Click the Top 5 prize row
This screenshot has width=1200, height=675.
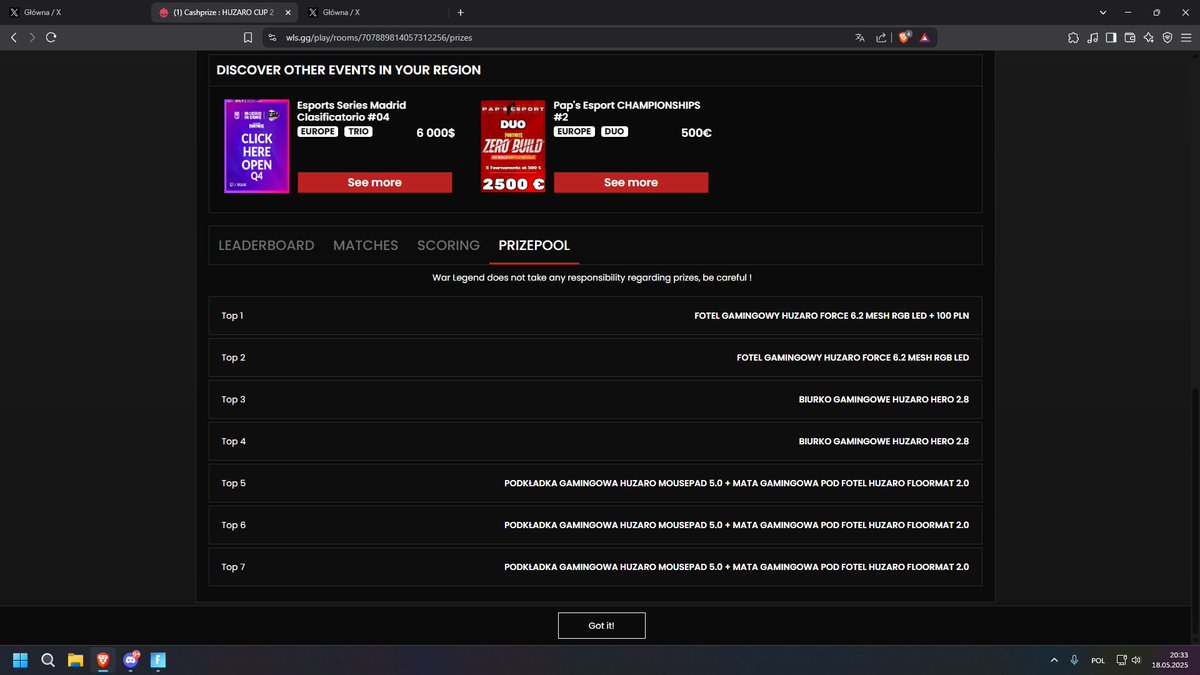595,483
